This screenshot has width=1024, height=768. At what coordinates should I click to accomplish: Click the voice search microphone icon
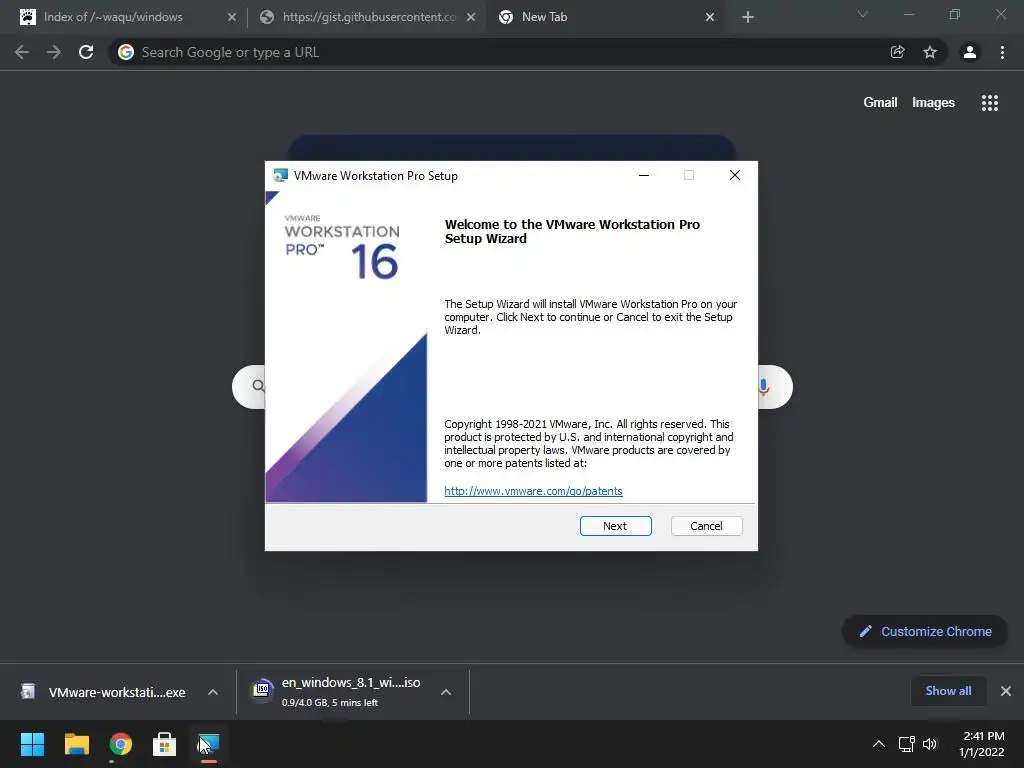pos(763,387)
